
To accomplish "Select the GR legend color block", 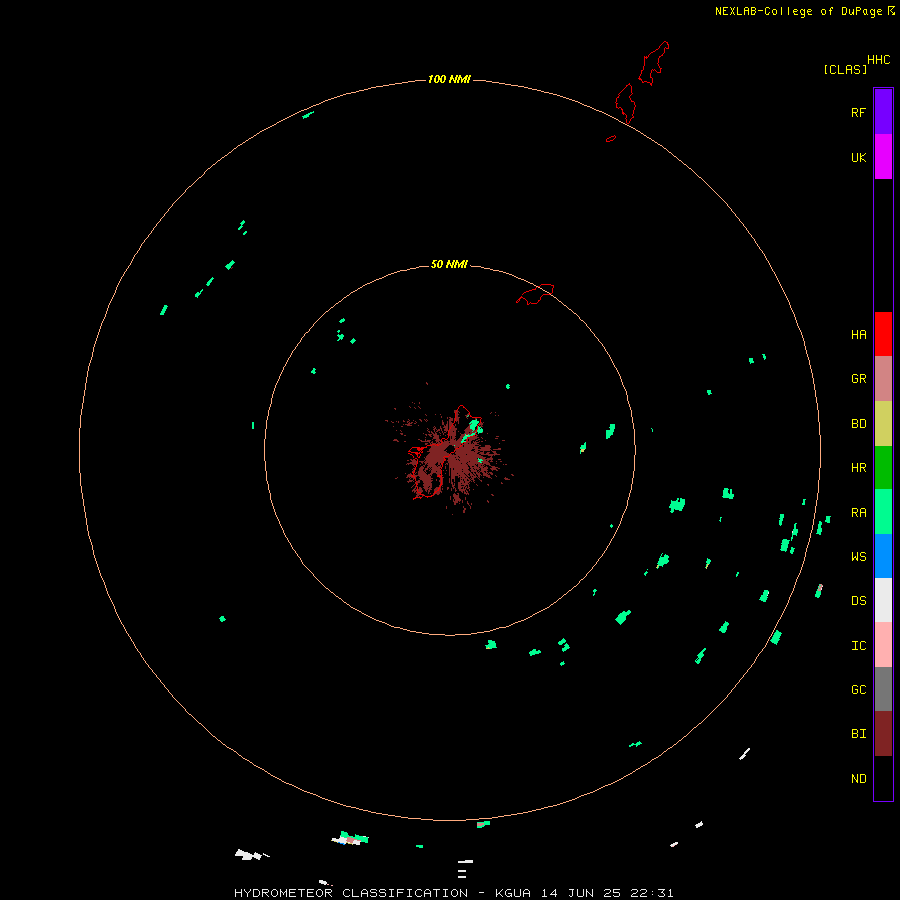I will tap(883, 379).
